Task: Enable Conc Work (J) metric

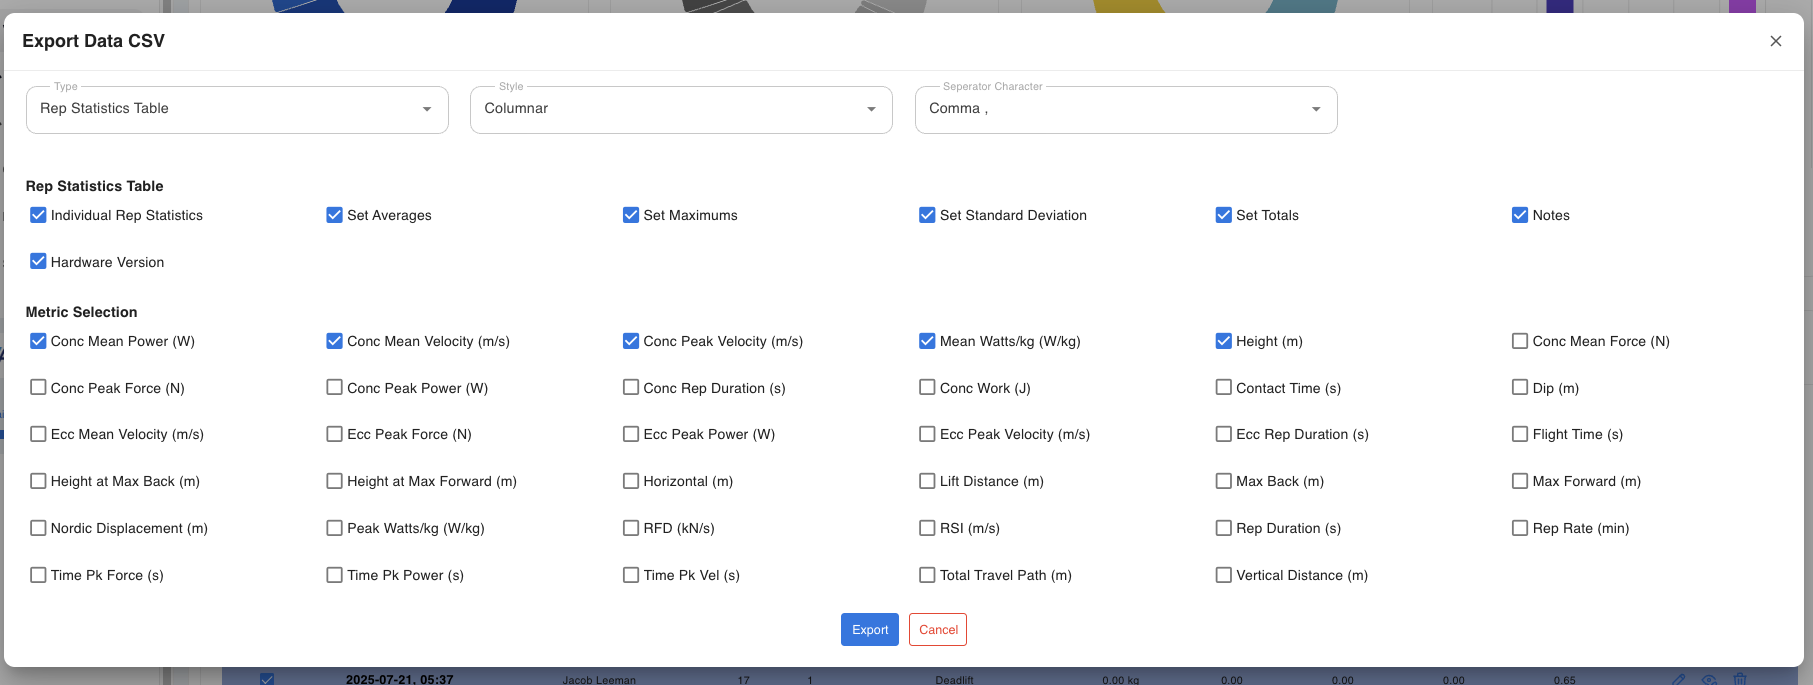Action: click(927, 388)
